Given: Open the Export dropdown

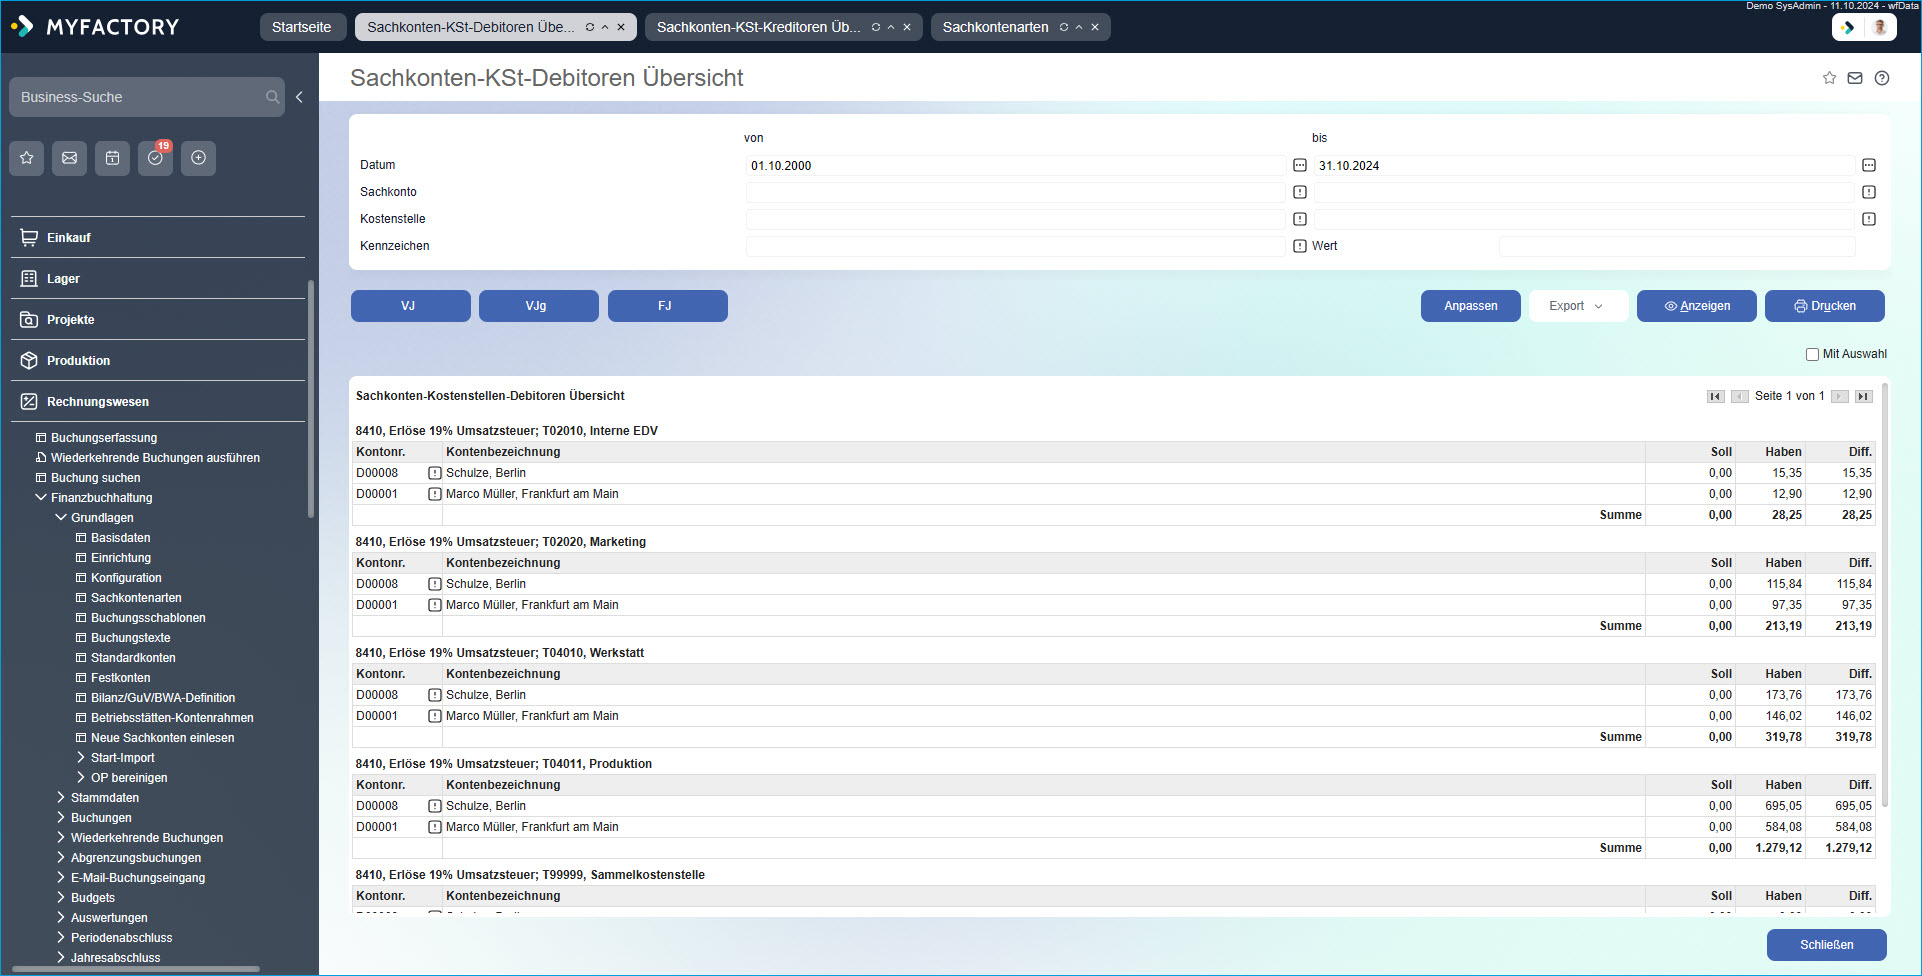Looking at the screenshot, I should pos(1577,306).
